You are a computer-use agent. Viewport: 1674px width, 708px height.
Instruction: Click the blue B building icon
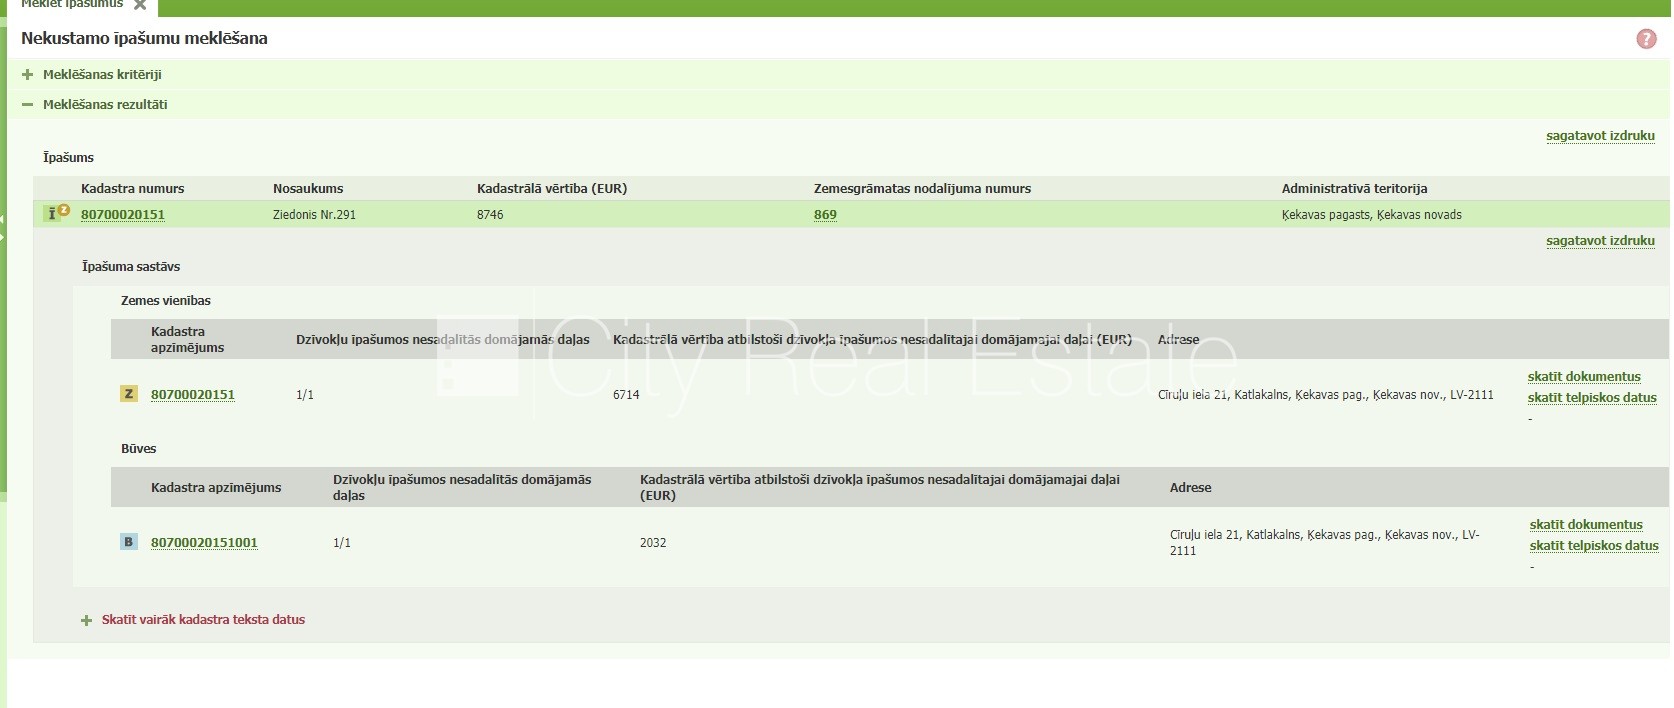(x=129, y=542)
